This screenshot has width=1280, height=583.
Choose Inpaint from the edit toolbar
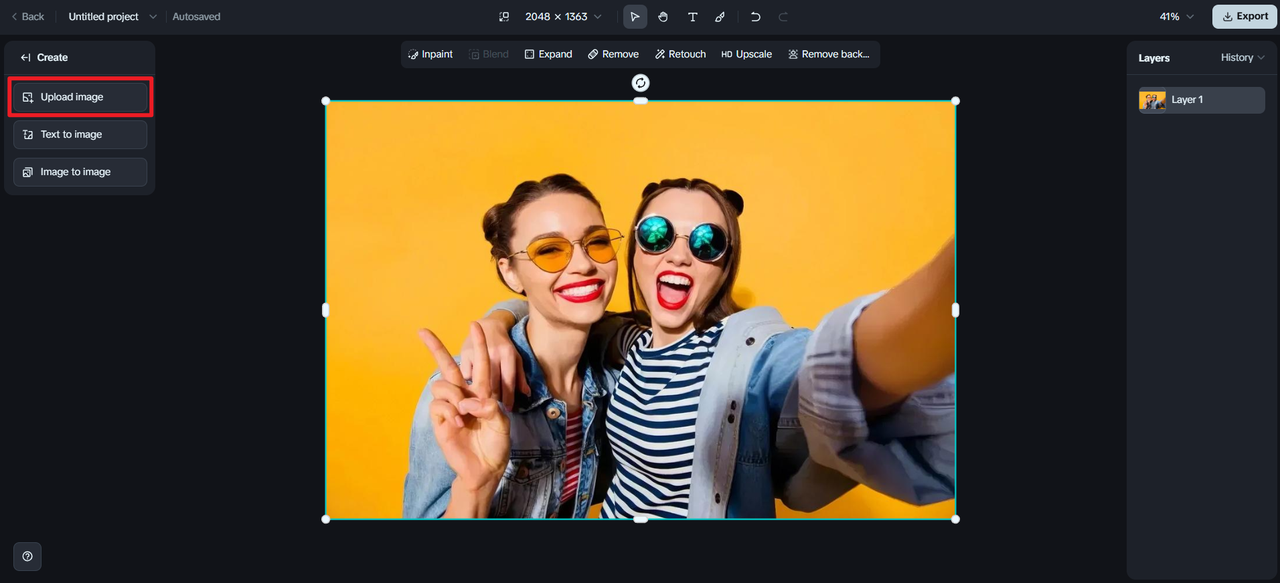[431, 54]
